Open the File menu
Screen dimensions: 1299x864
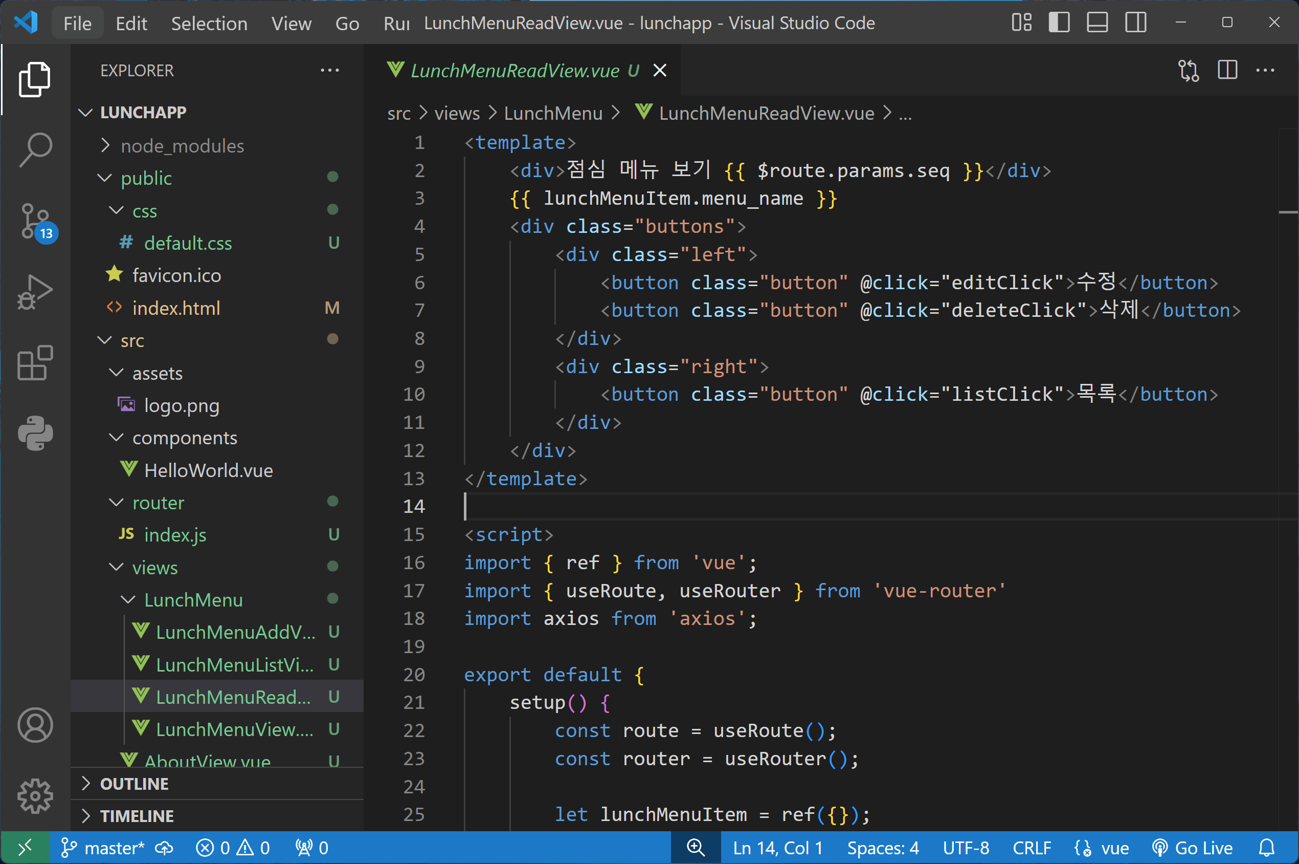click(77, 23)
